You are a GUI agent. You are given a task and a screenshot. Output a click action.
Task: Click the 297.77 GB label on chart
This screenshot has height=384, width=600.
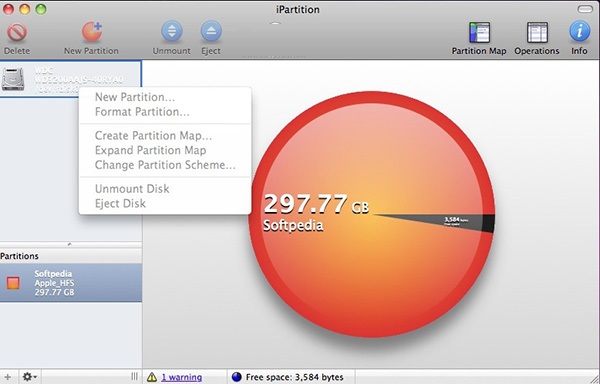316,204
